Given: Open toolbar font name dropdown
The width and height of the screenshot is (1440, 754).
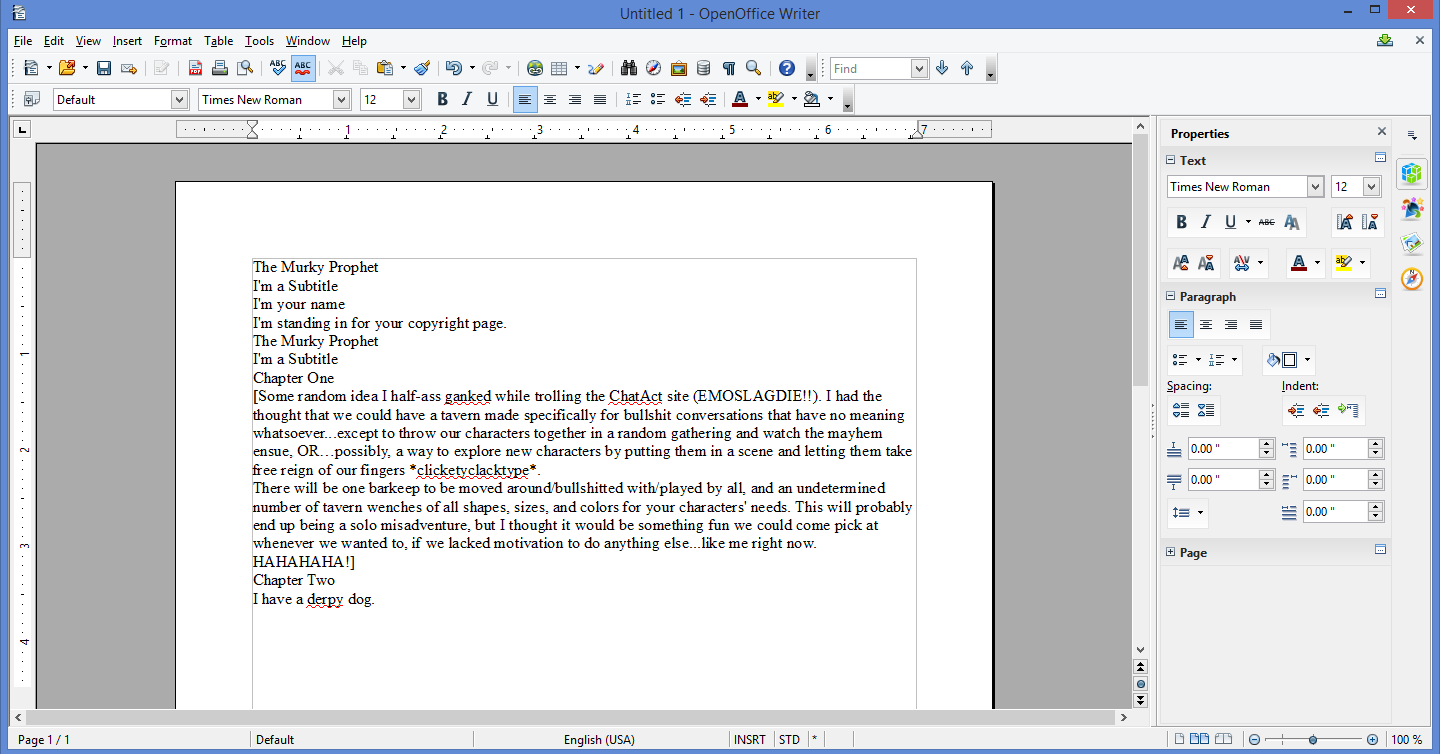Looking at the screenshot, I should click(x=342, y=99).
